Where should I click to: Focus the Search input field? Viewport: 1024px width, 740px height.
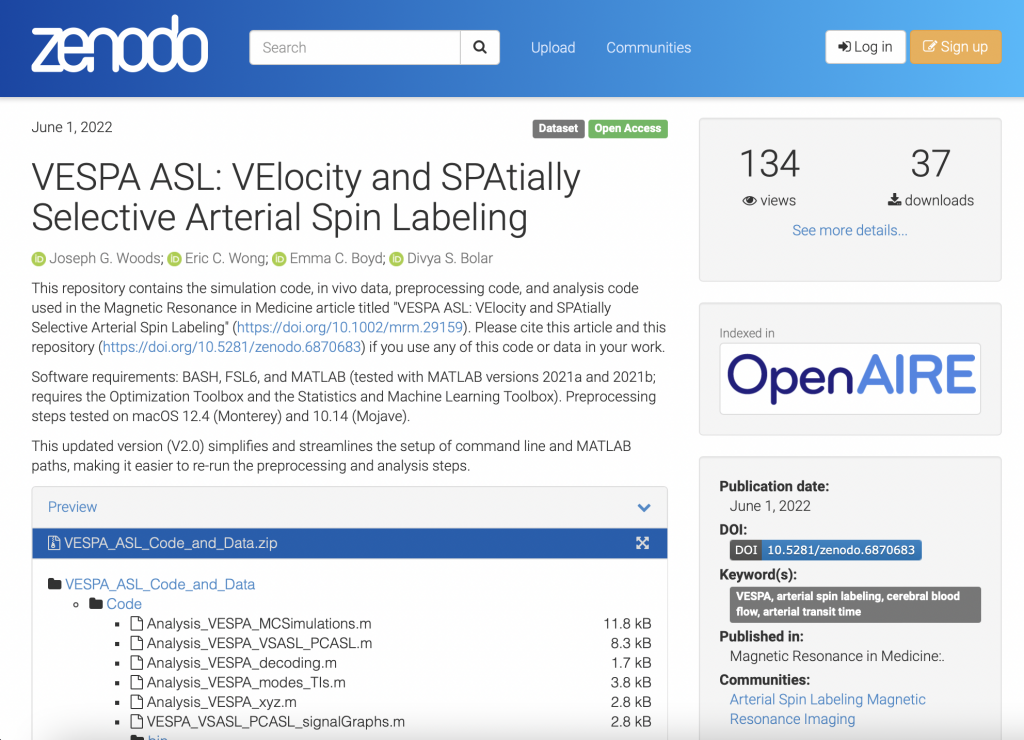point(355,47)
